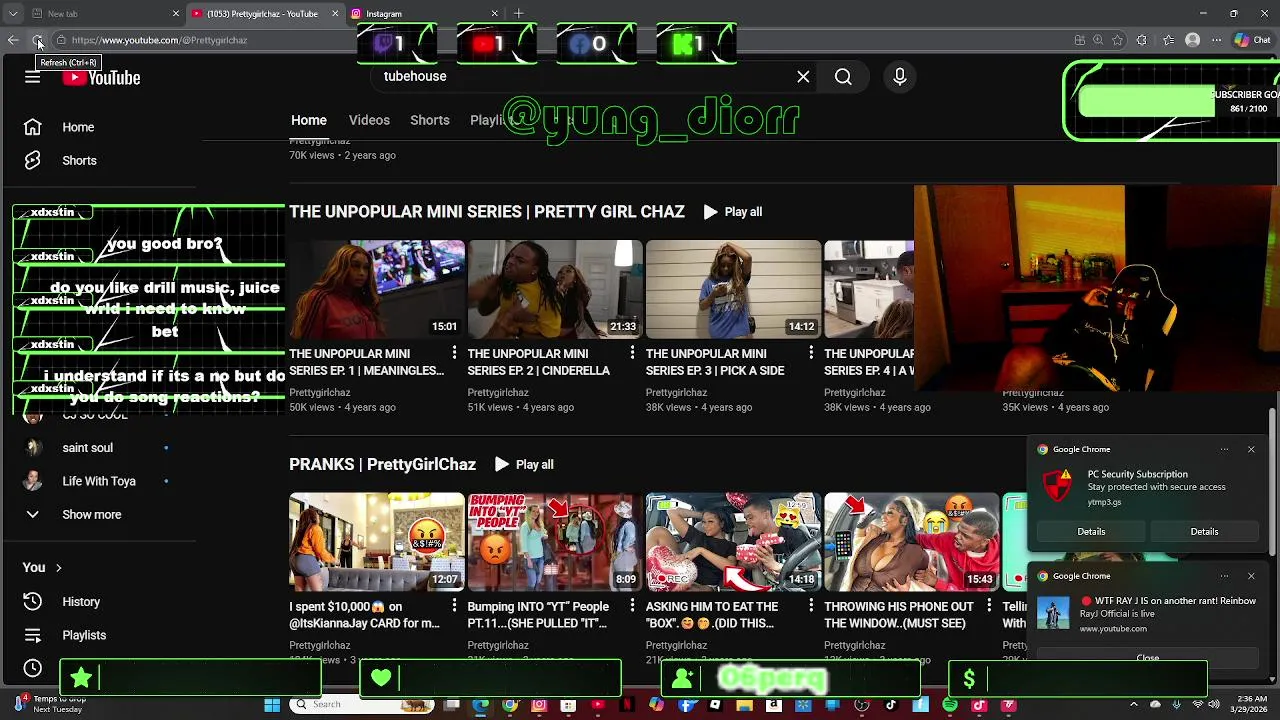This screenshot has width=1280, height=720.
Task: Open Netflix from the taskbar
Action: click(627, 705)
